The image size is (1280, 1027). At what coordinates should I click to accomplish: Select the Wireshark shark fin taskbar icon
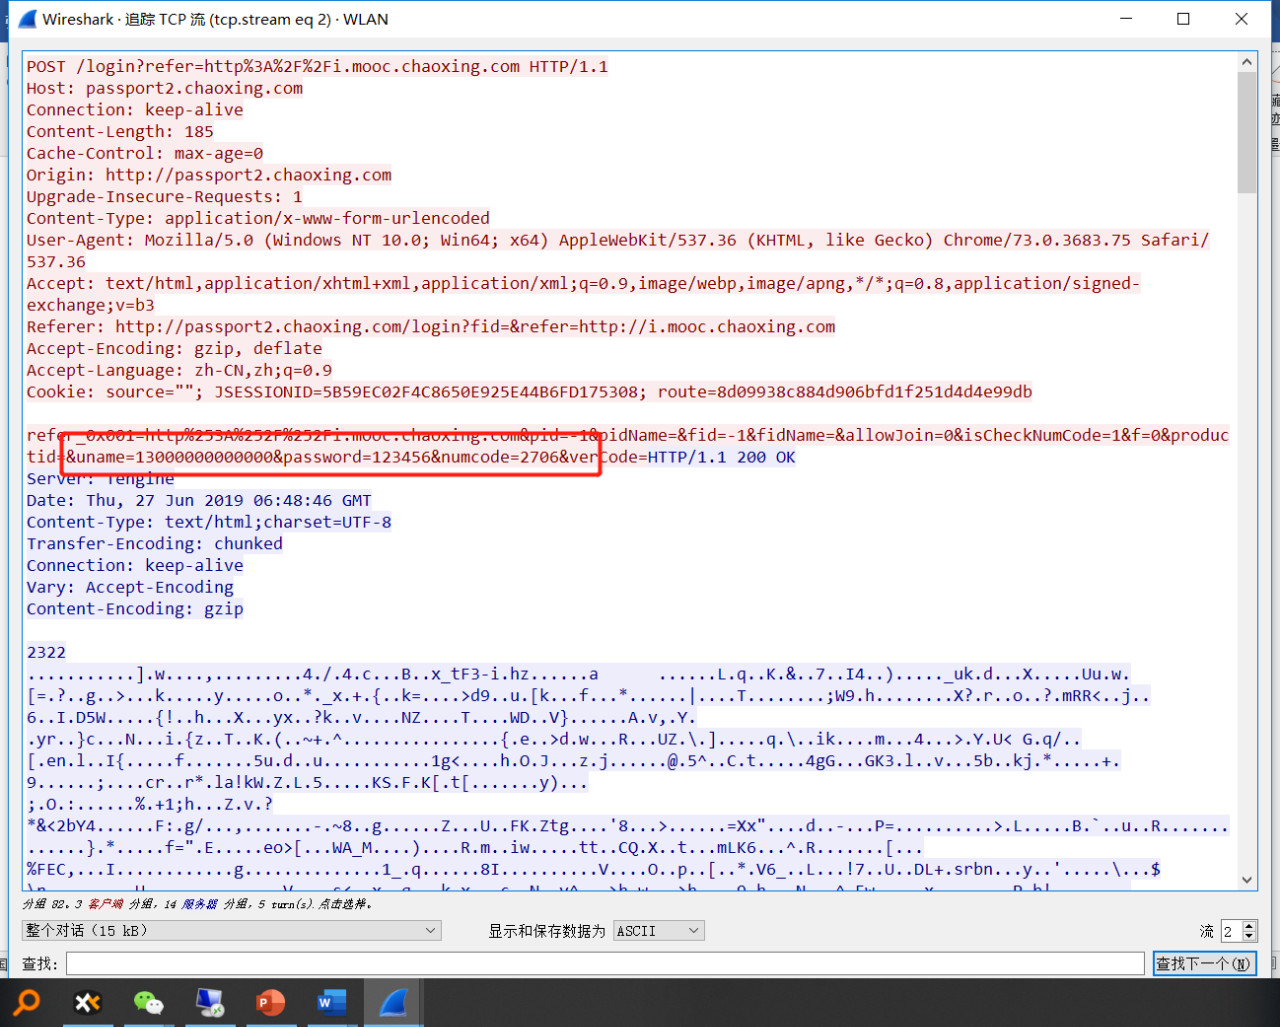pyautogui.click(x=392, y=1002)
